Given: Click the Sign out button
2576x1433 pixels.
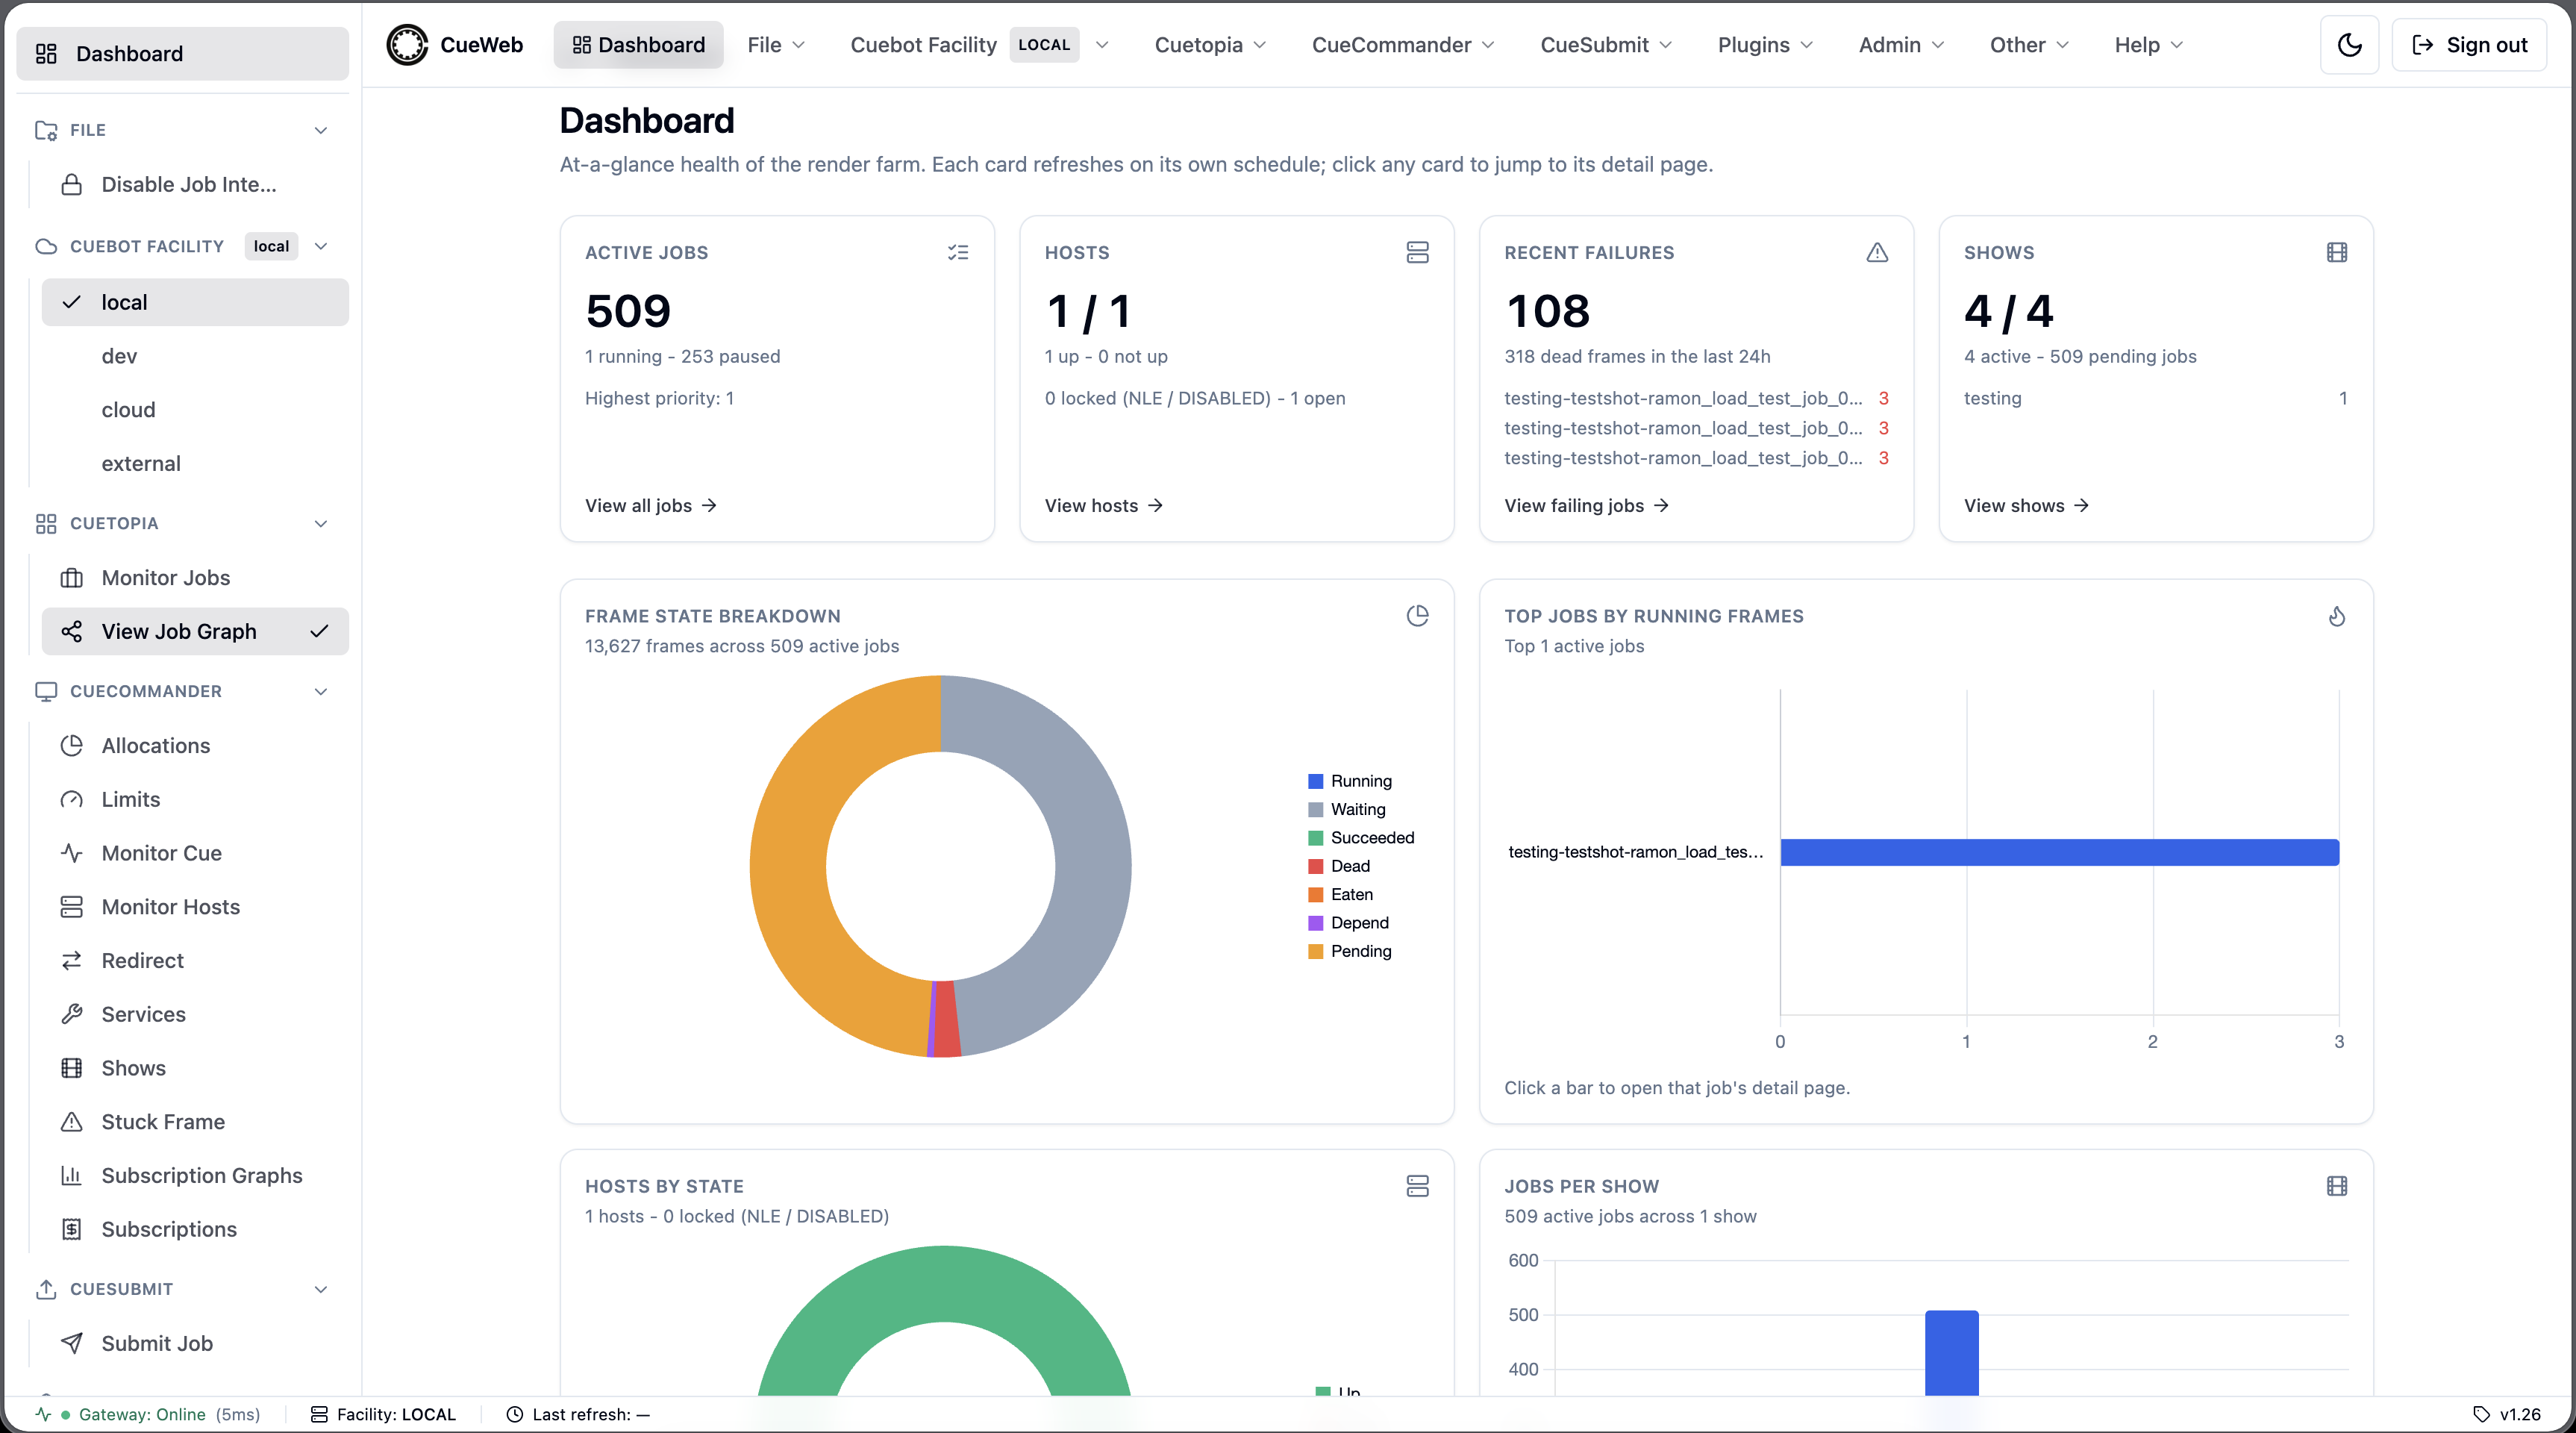Looking at the screenshot, I should [2469, 45].
